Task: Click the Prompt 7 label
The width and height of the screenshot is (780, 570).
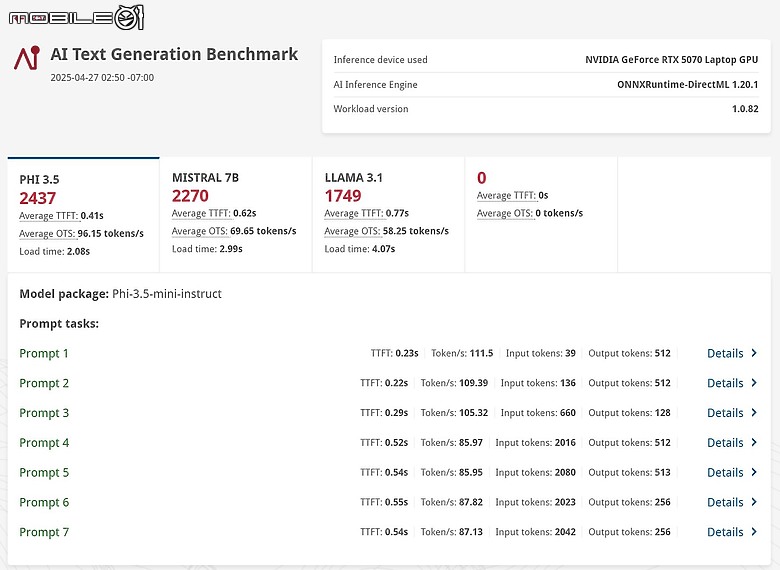Action: pyautogui.click(x=44, y=533)
